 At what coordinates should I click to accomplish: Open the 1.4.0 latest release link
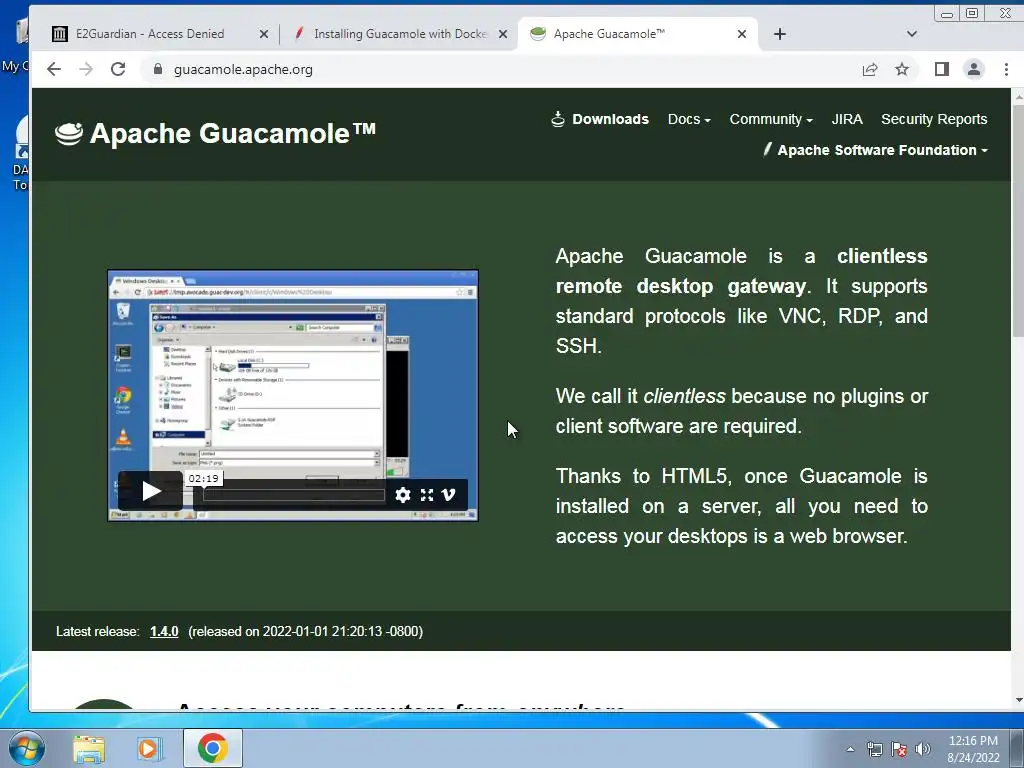click(x=164, y=632)
